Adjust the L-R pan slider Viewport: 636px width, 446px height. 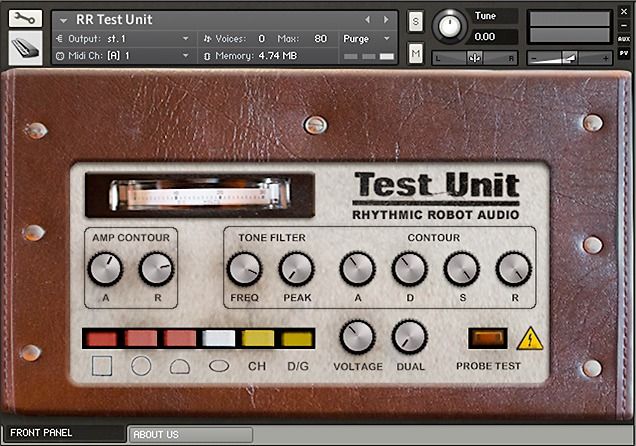pos(474,58)
